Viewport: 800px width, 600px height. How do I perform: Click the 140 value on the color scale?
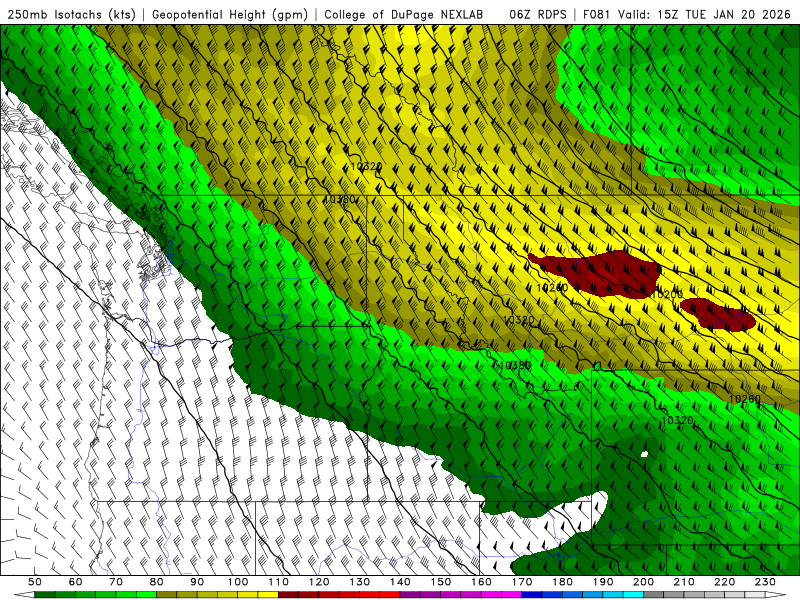[400, 582]
